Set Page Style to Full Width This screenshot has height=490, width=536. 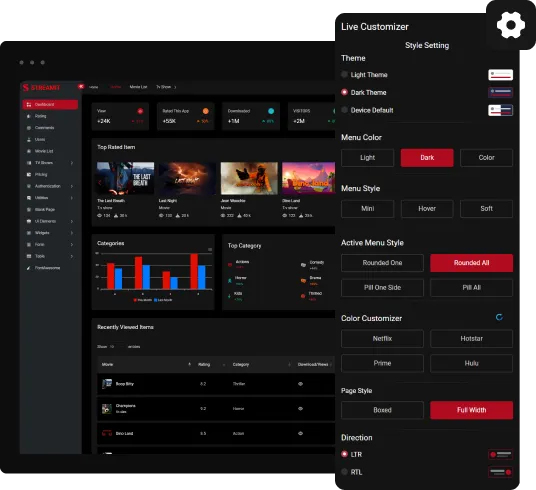click(471, 410)
